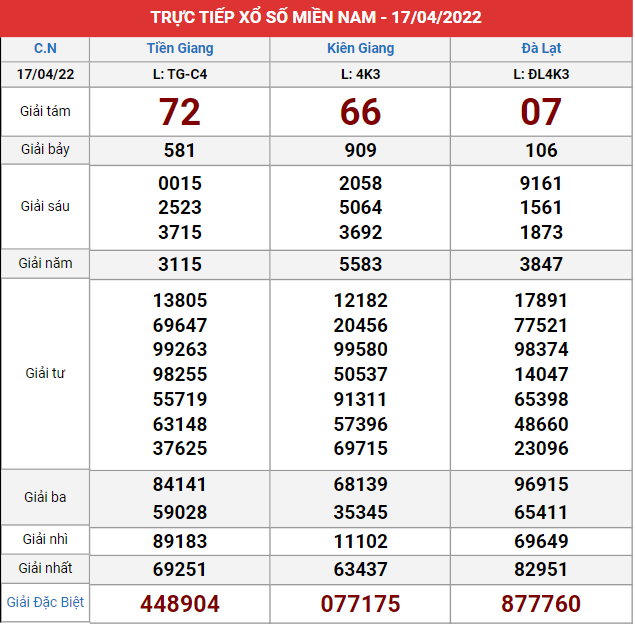The width and height of the screenshot is (635, 626).
Task: Click the Giải tám number 07
Action: [541, 112]
